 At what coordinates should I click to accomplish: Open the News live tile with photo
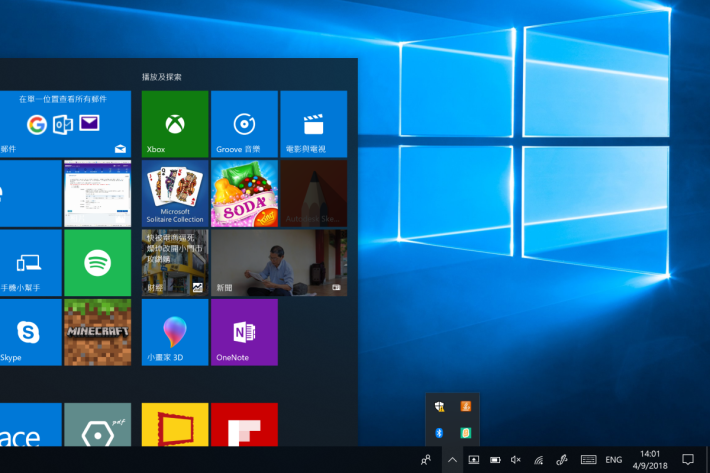point(279,263)
